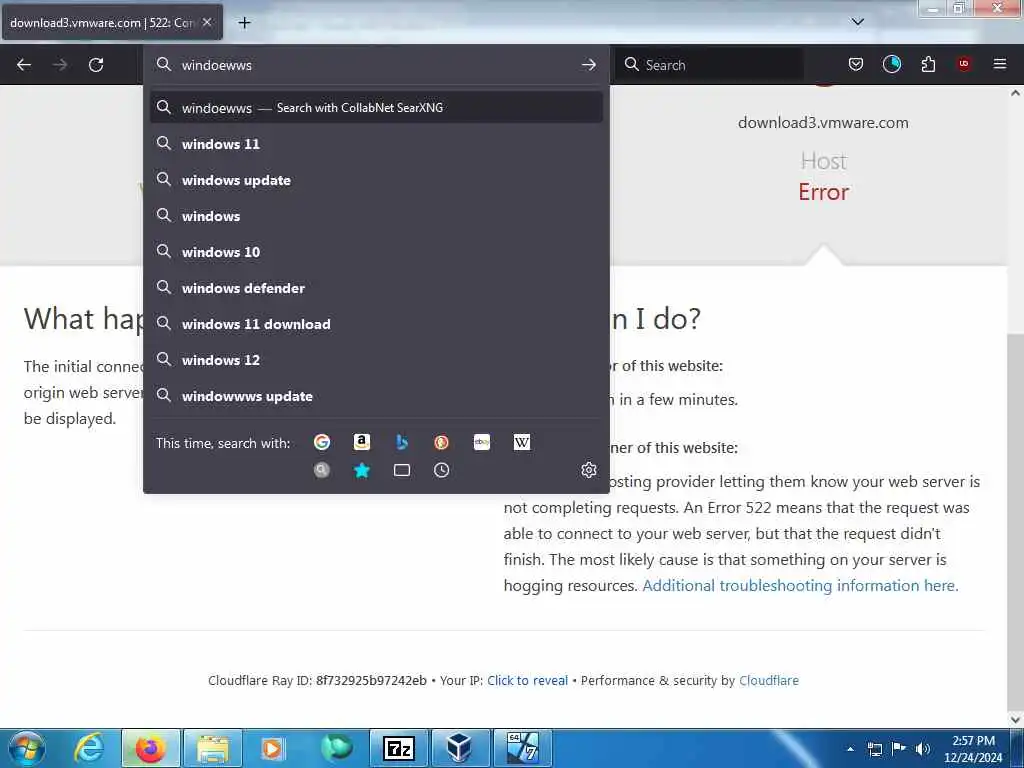The width and height of the screenshot is (1024, 768).
Task: Reload the current page
Action: coord(96,65)
